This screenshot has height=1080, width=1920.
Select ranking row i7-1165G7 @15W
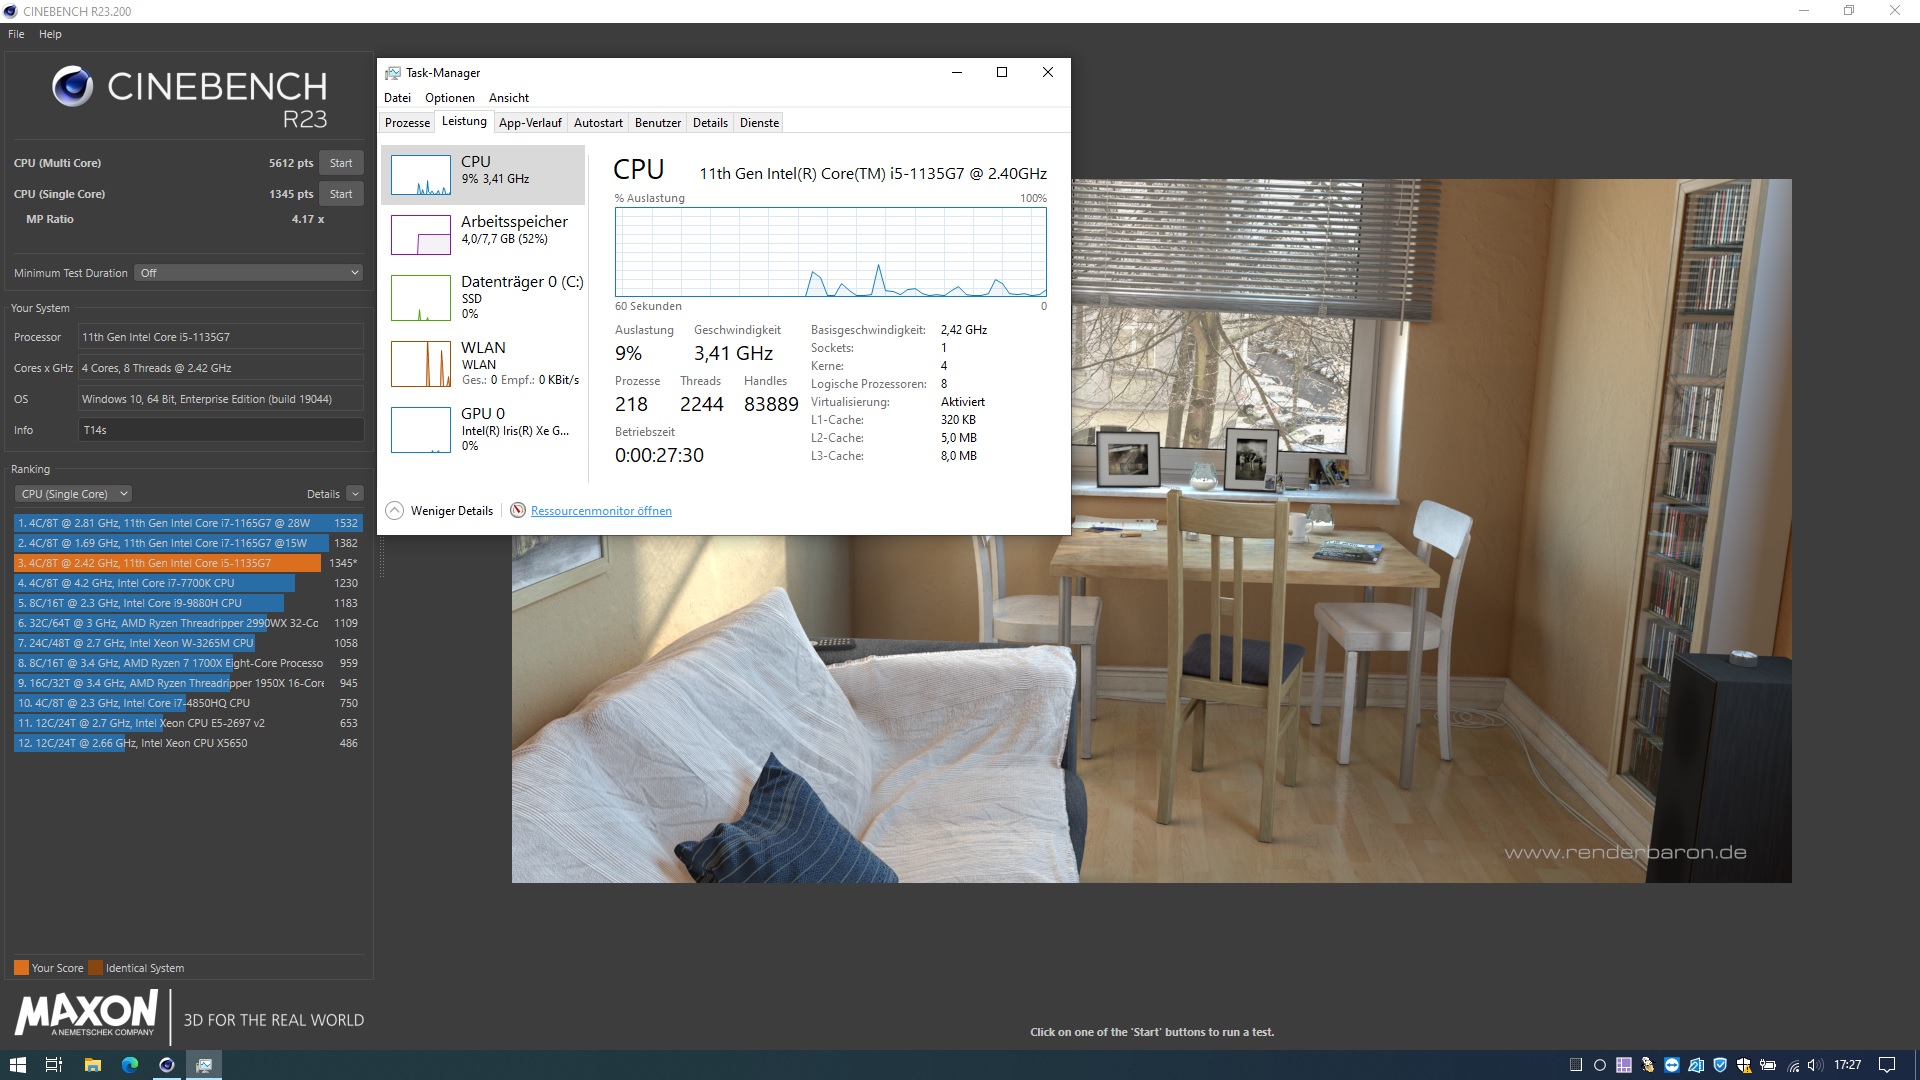(187, 543)
